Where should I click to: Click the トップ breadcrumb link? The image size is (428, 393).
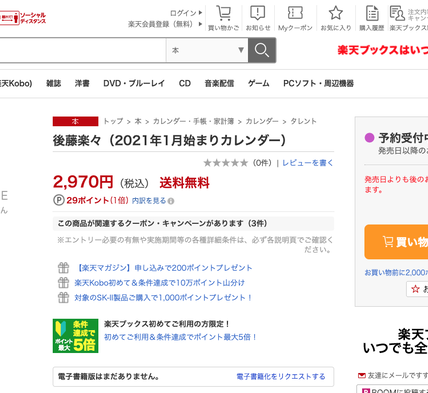tap(113, 121)
